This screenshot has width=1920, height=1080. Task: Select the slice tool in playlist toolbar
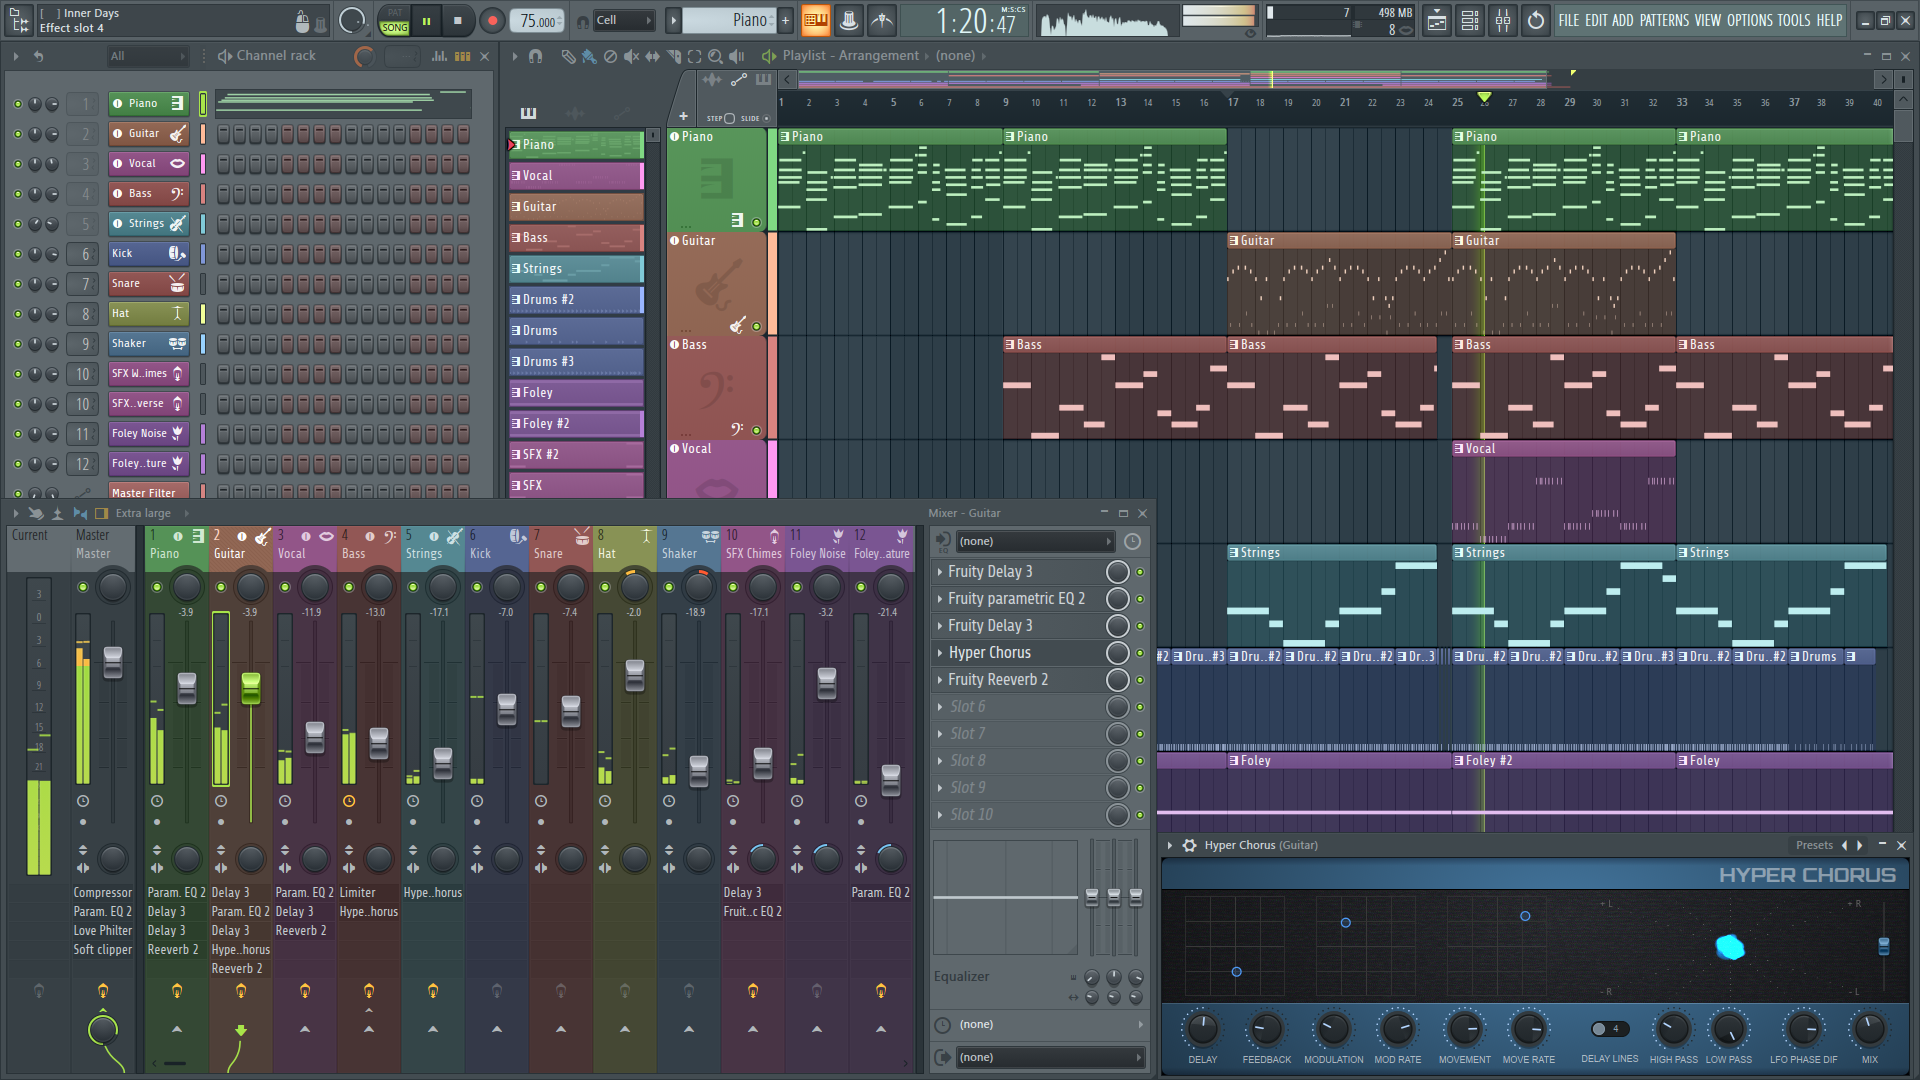[x=673, y=56]
